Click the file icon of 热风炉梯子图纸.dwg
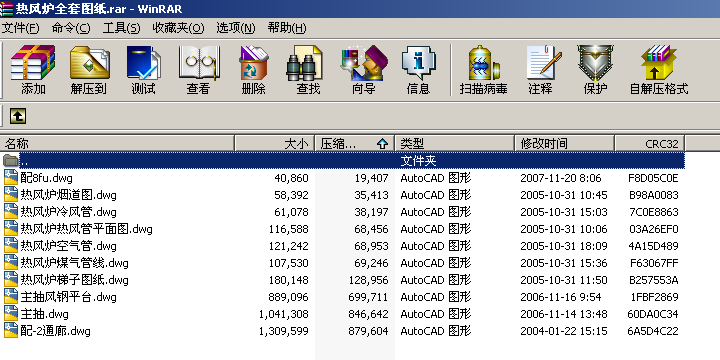This screenshot has width=720, height=360. coord(11,279)
